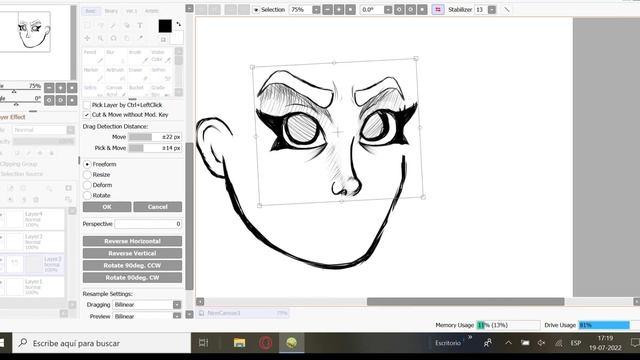The width and height of the screenshot is (640, 360).
Task: Open the Dragging resample Bilinear dropdown
Action: pyautogui.click(x=177, y=304)
